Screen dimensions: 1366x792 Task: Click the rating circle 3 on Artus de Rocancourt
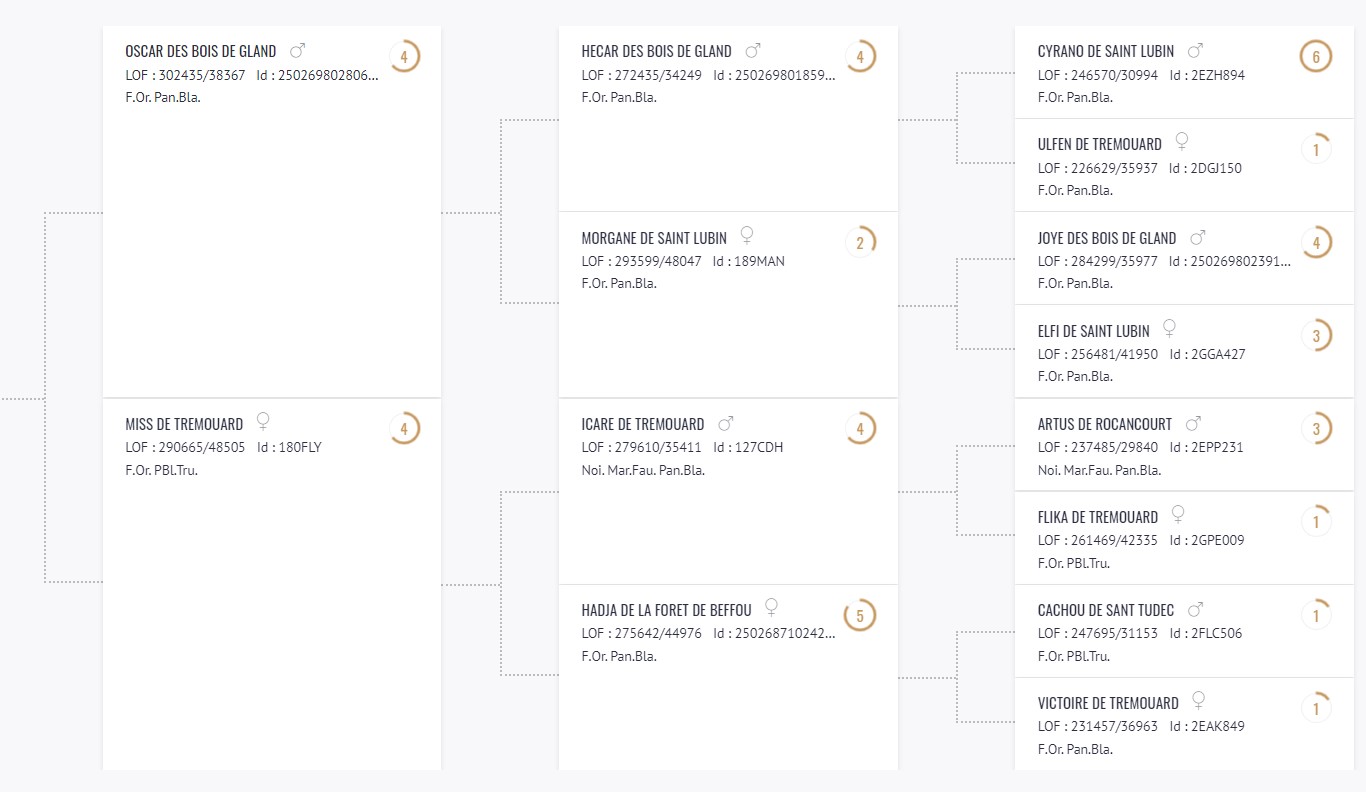pyautogui.click(x=1316, y=429)
